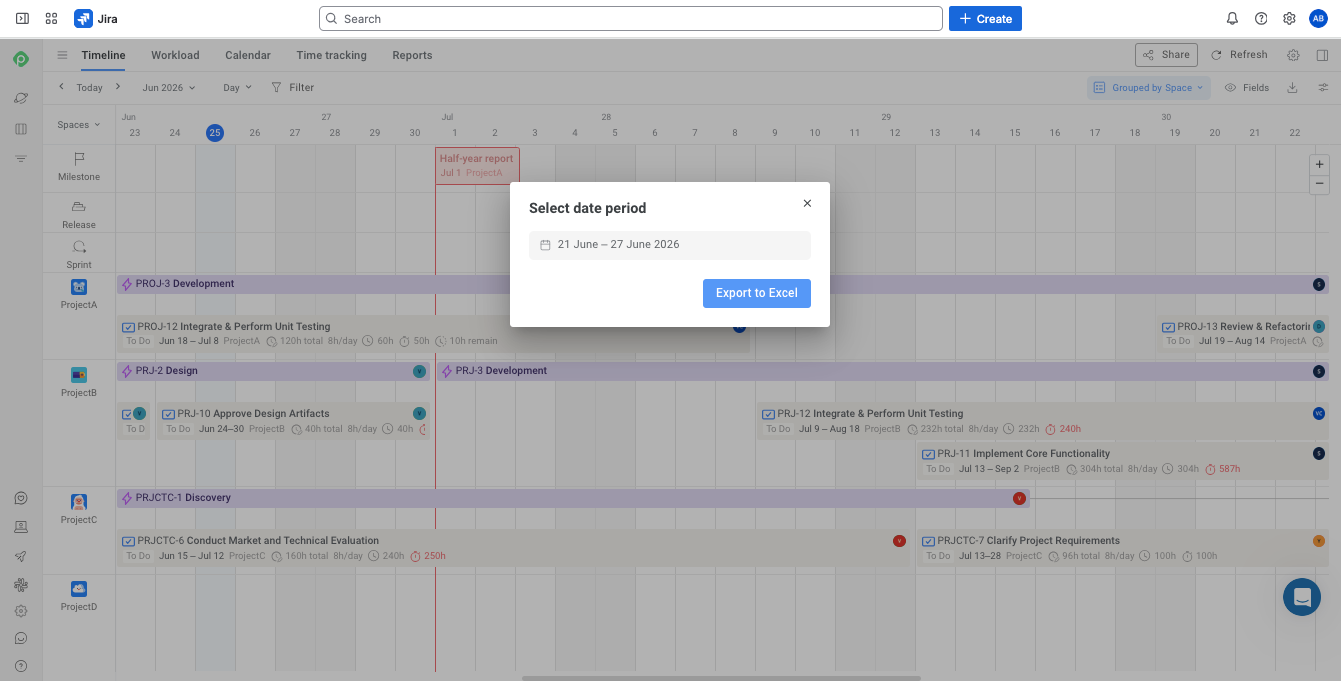This screenshot has width=1341, height=681.
Task: Select the ProjectB space avatar
Action: [79, 375]
